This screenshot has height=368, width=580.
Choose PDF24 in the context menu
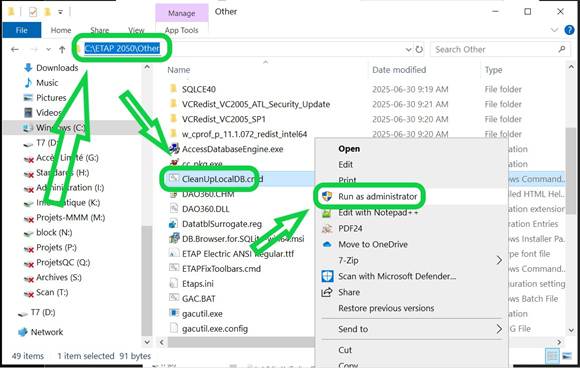click(350, 229)
